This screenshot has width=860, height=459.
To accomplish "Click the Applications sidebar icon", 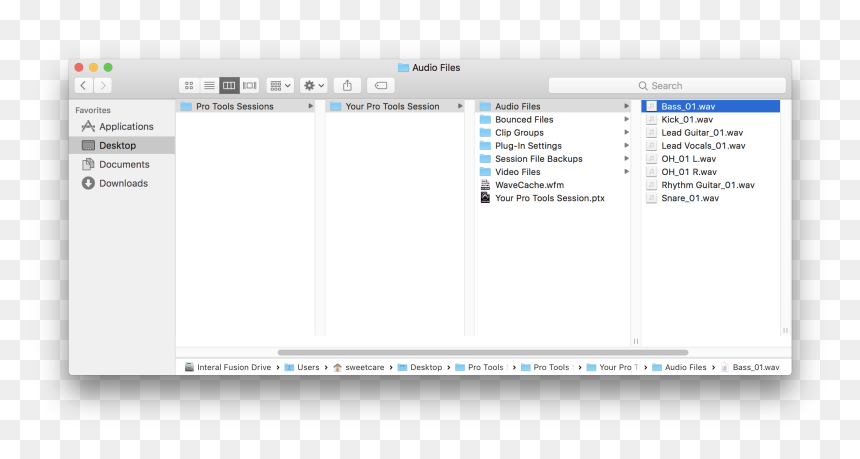I will tap(88, 127).
